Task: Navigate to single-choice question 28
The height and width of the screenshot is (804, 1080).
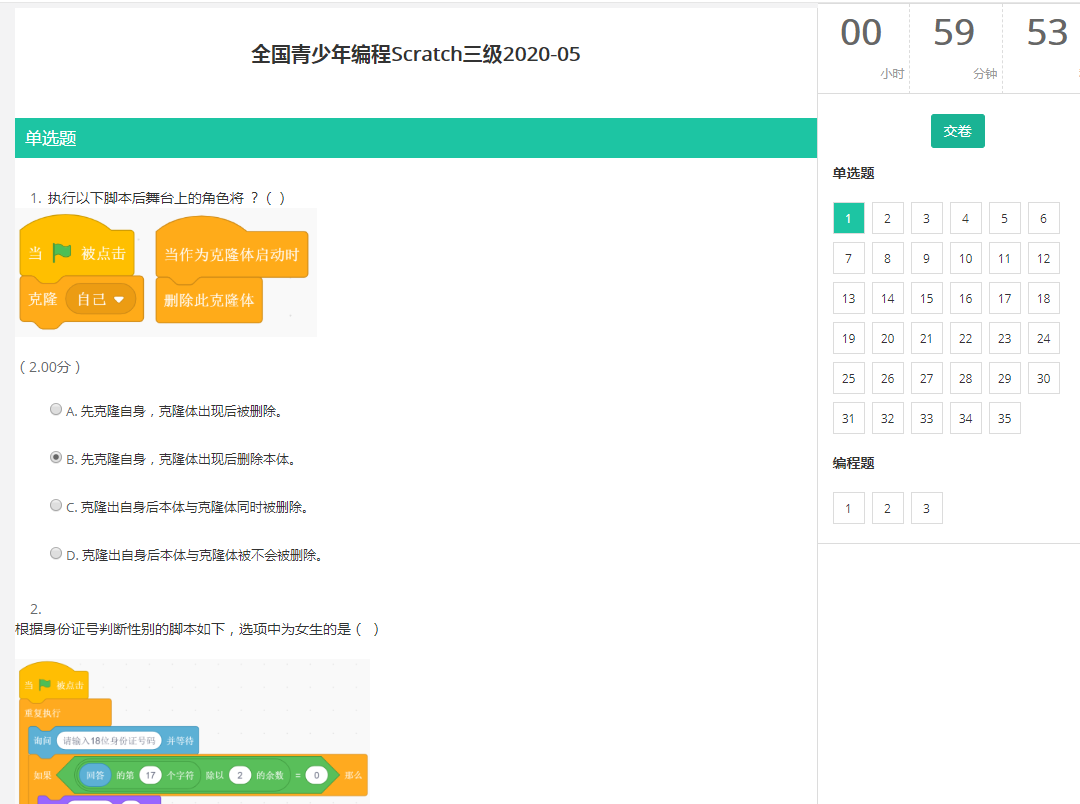Action: click(x=966, y=378)
